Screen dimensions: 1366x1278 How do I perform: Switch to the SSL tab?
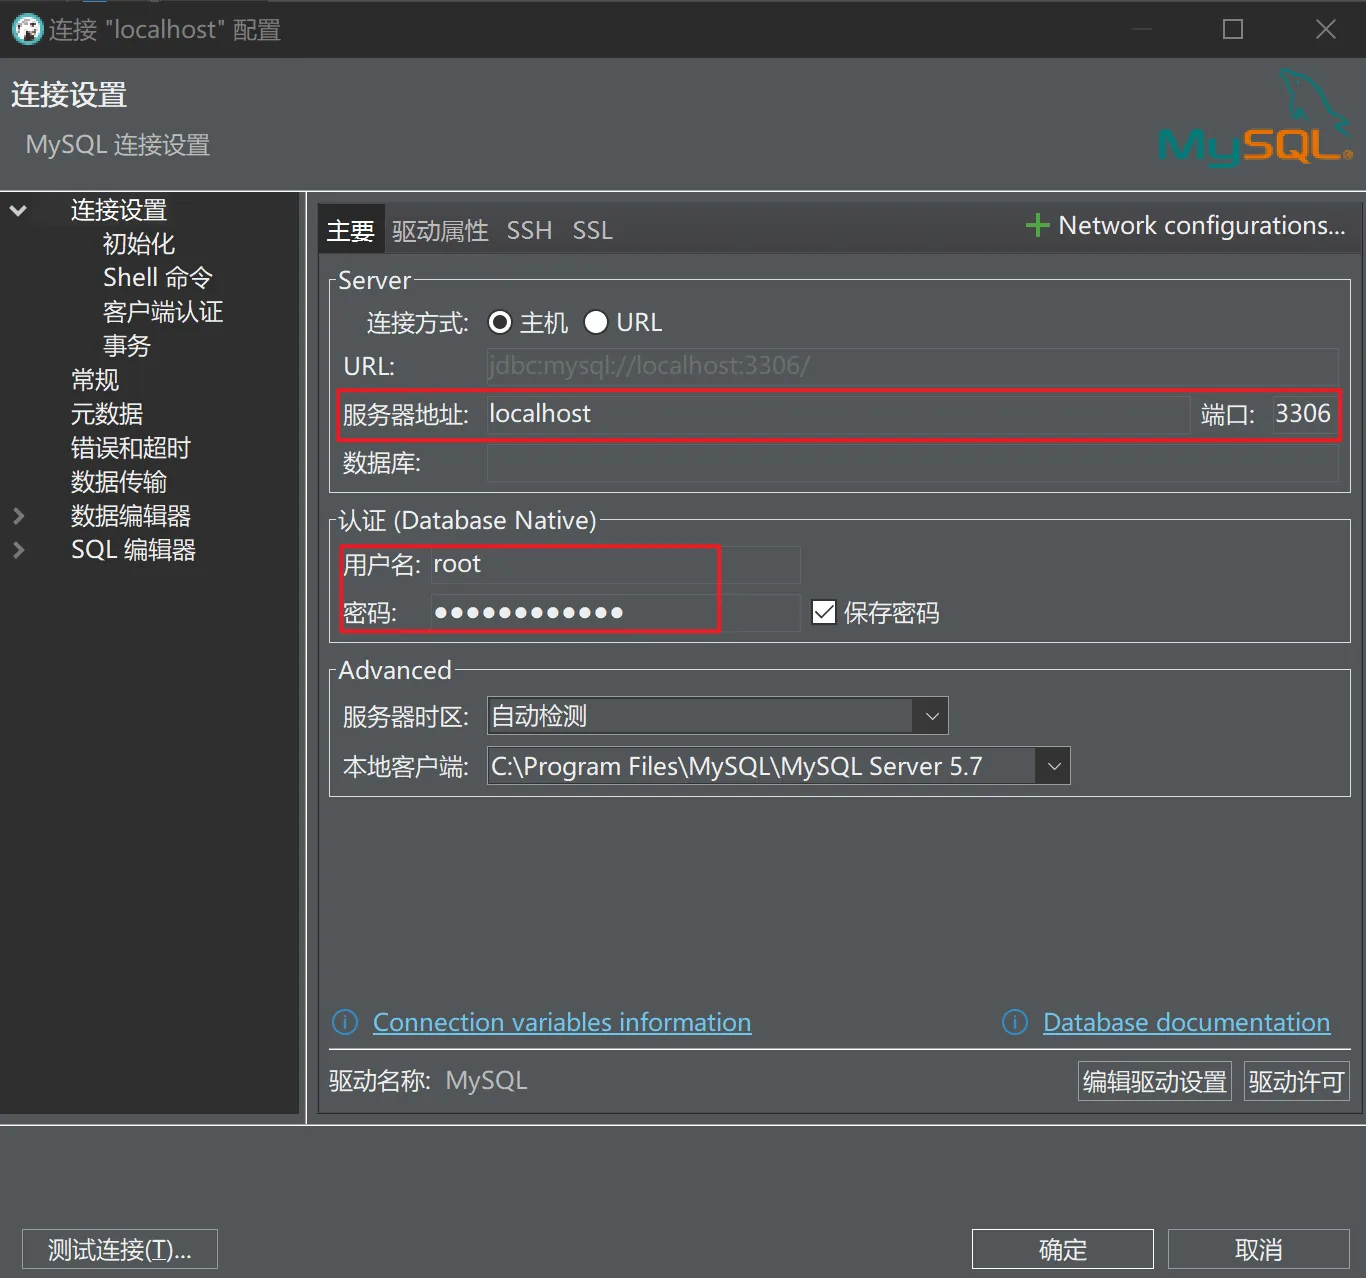(592, 231)
